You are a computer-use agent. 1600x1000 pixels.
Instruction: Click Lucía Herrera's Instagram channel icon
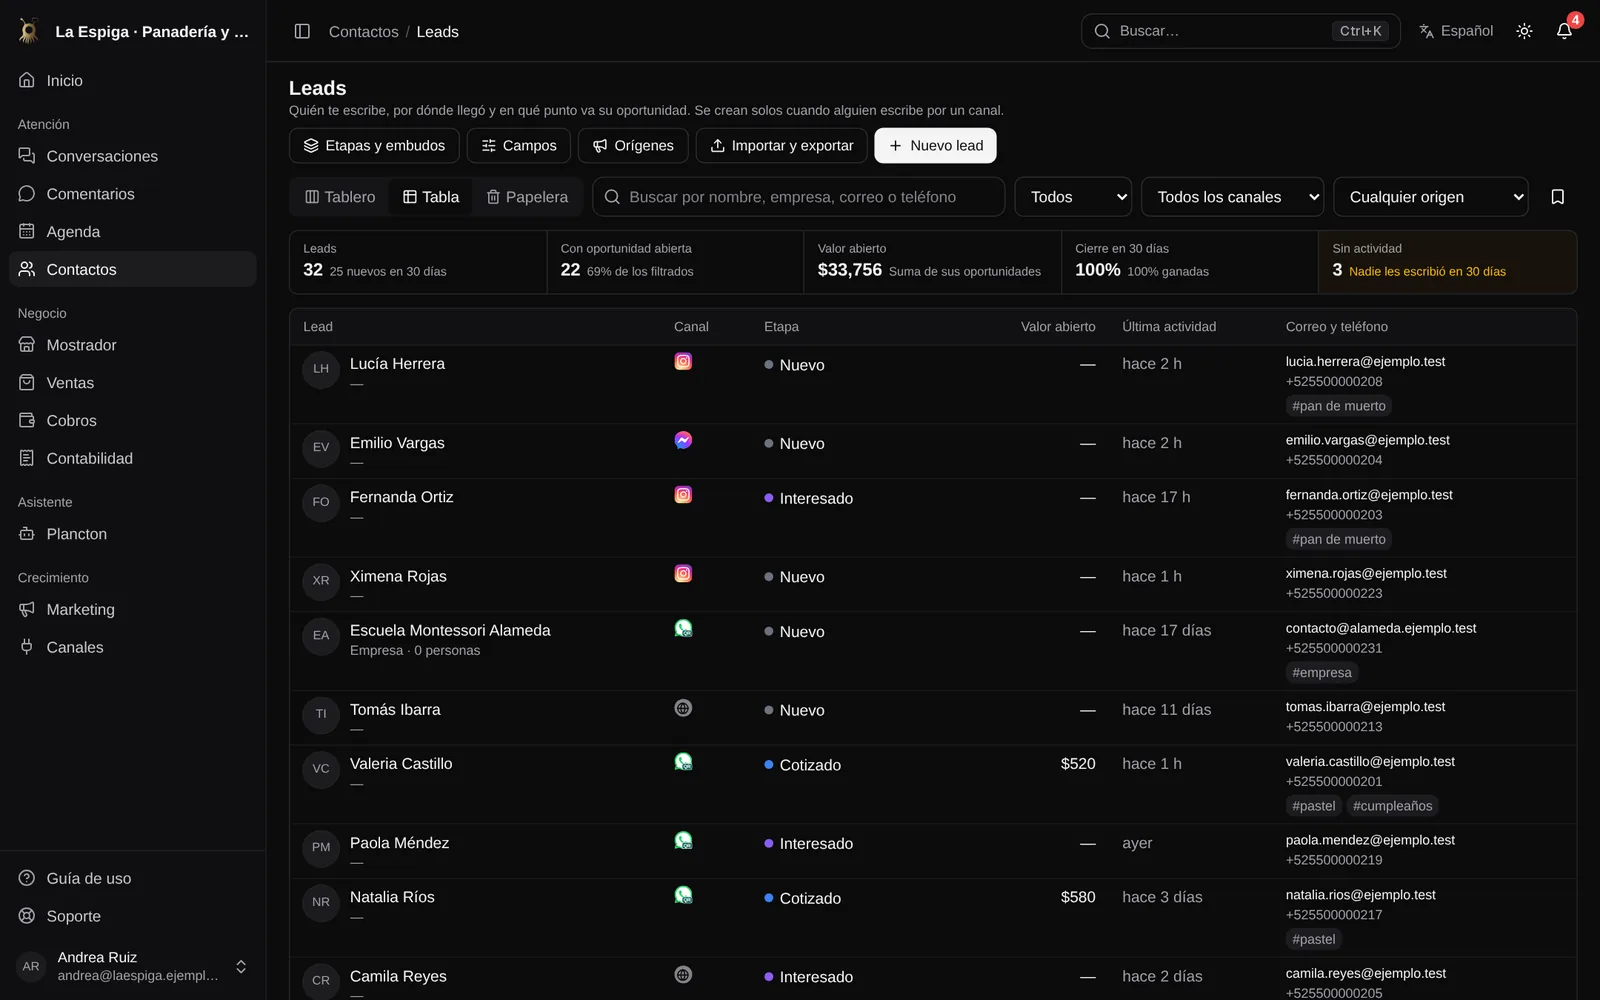683,362
